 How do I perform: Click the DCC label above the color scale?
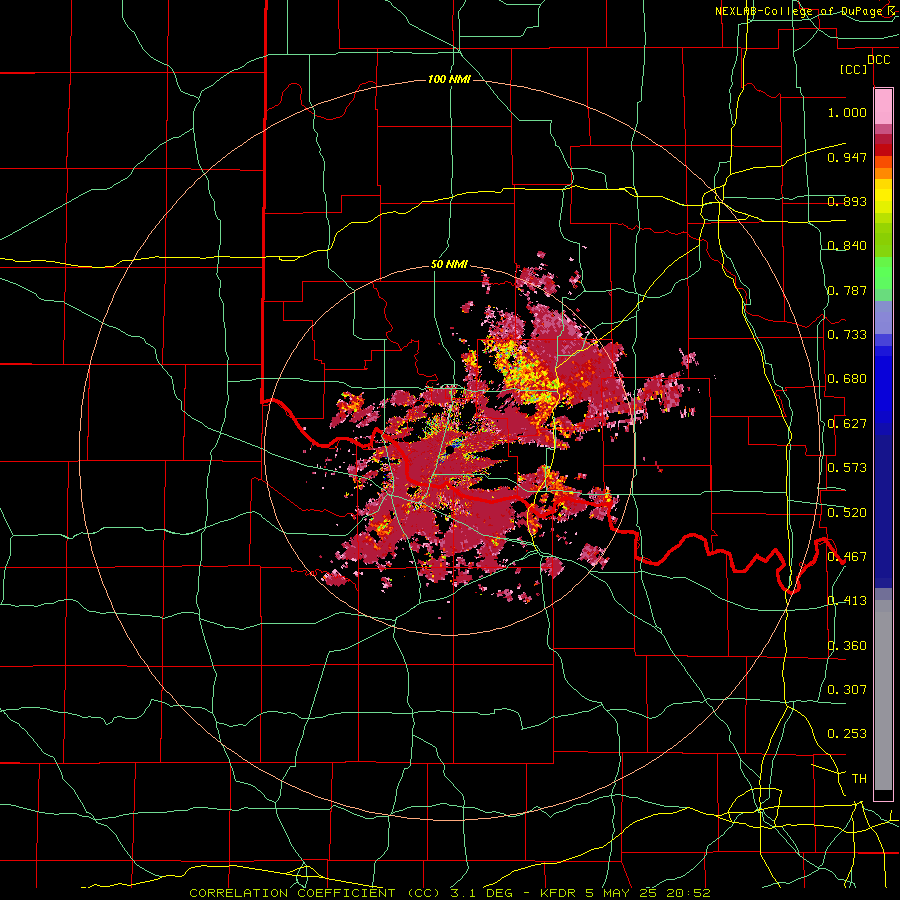coord(878,60)
